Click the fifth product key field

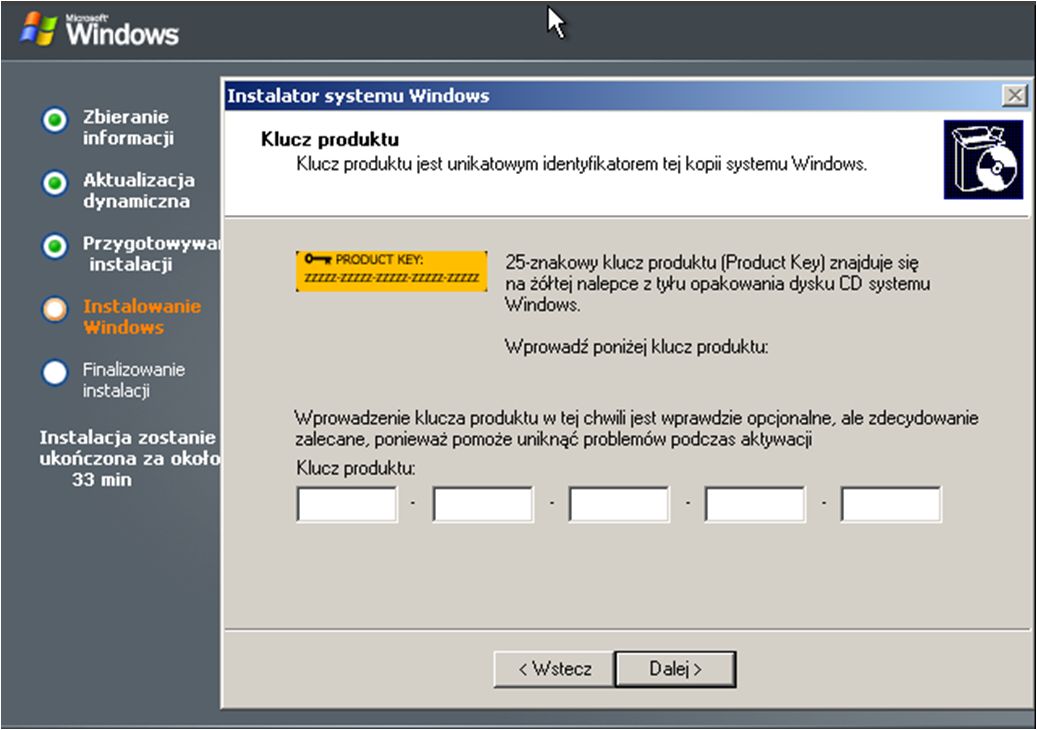(891, 505)
